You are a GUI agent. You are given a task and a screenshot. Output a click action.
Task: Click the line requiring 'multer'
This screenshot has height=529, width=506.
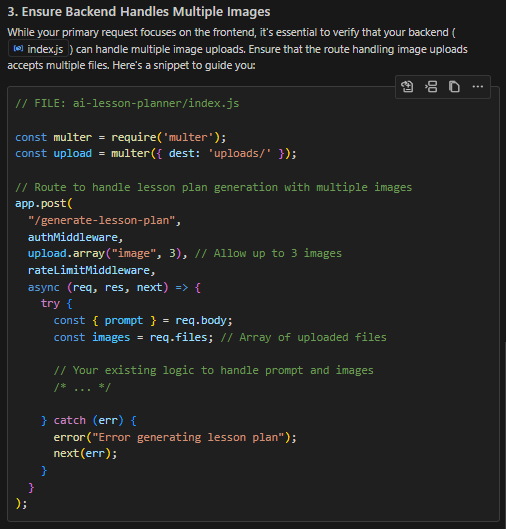pos(120,137)
